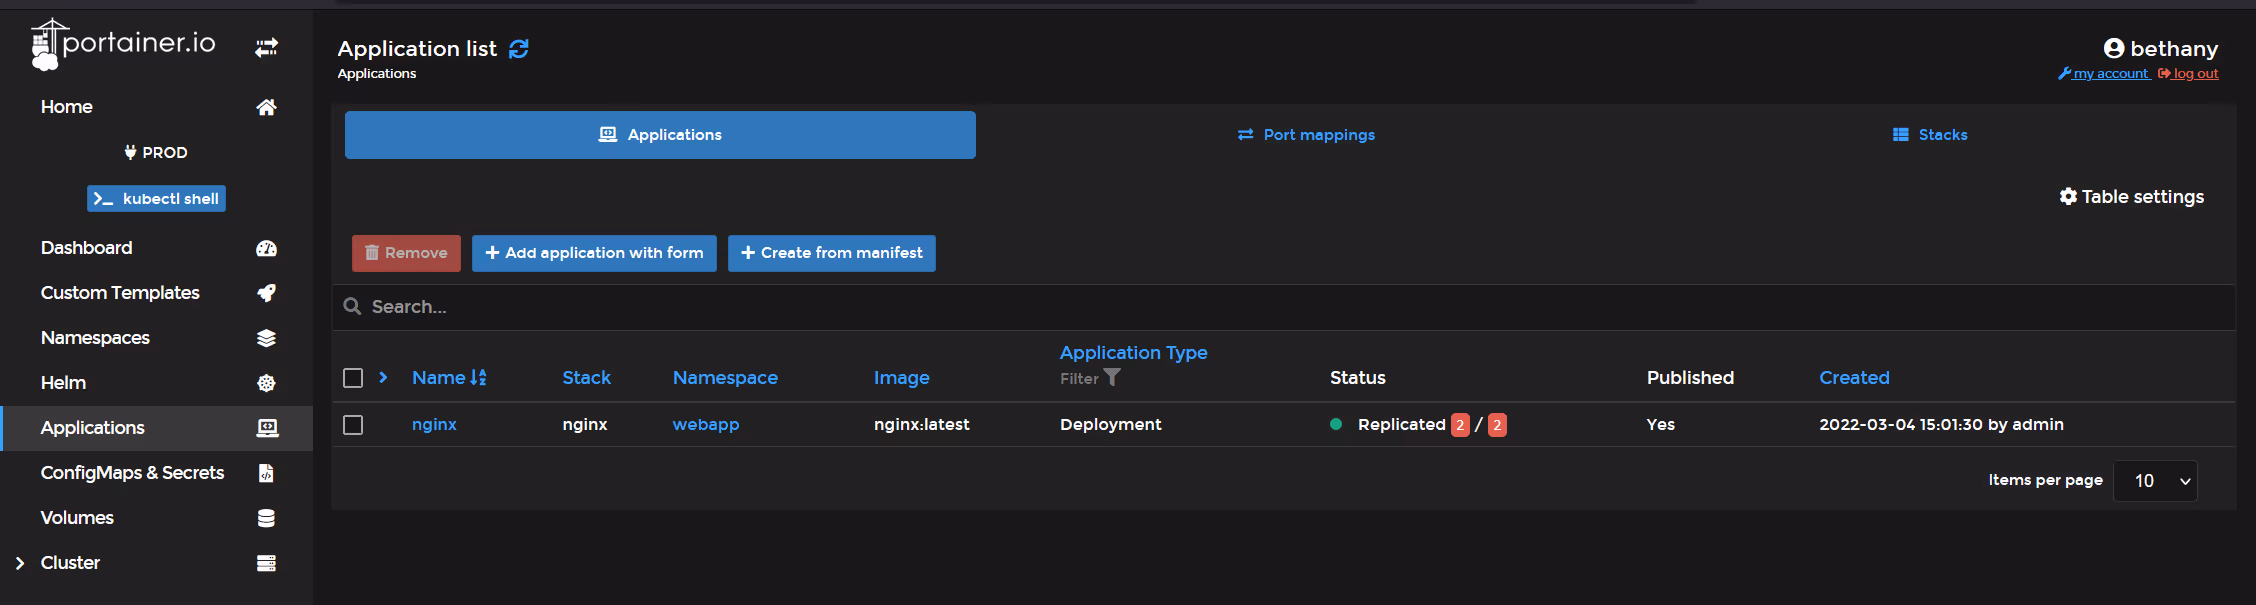Switch to the Port mappings tab
This screenshot has width=2256, height=605.
[x=1306, y=135]
